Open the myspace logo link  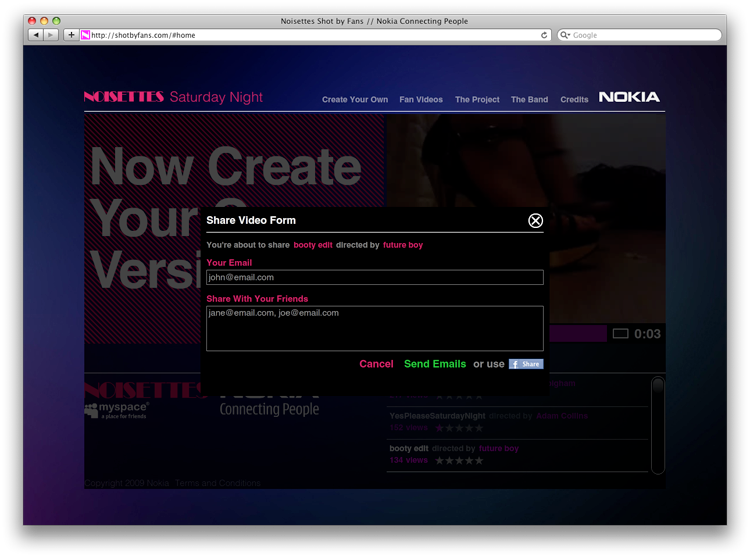pyautogui.click(x=117, y=410)
